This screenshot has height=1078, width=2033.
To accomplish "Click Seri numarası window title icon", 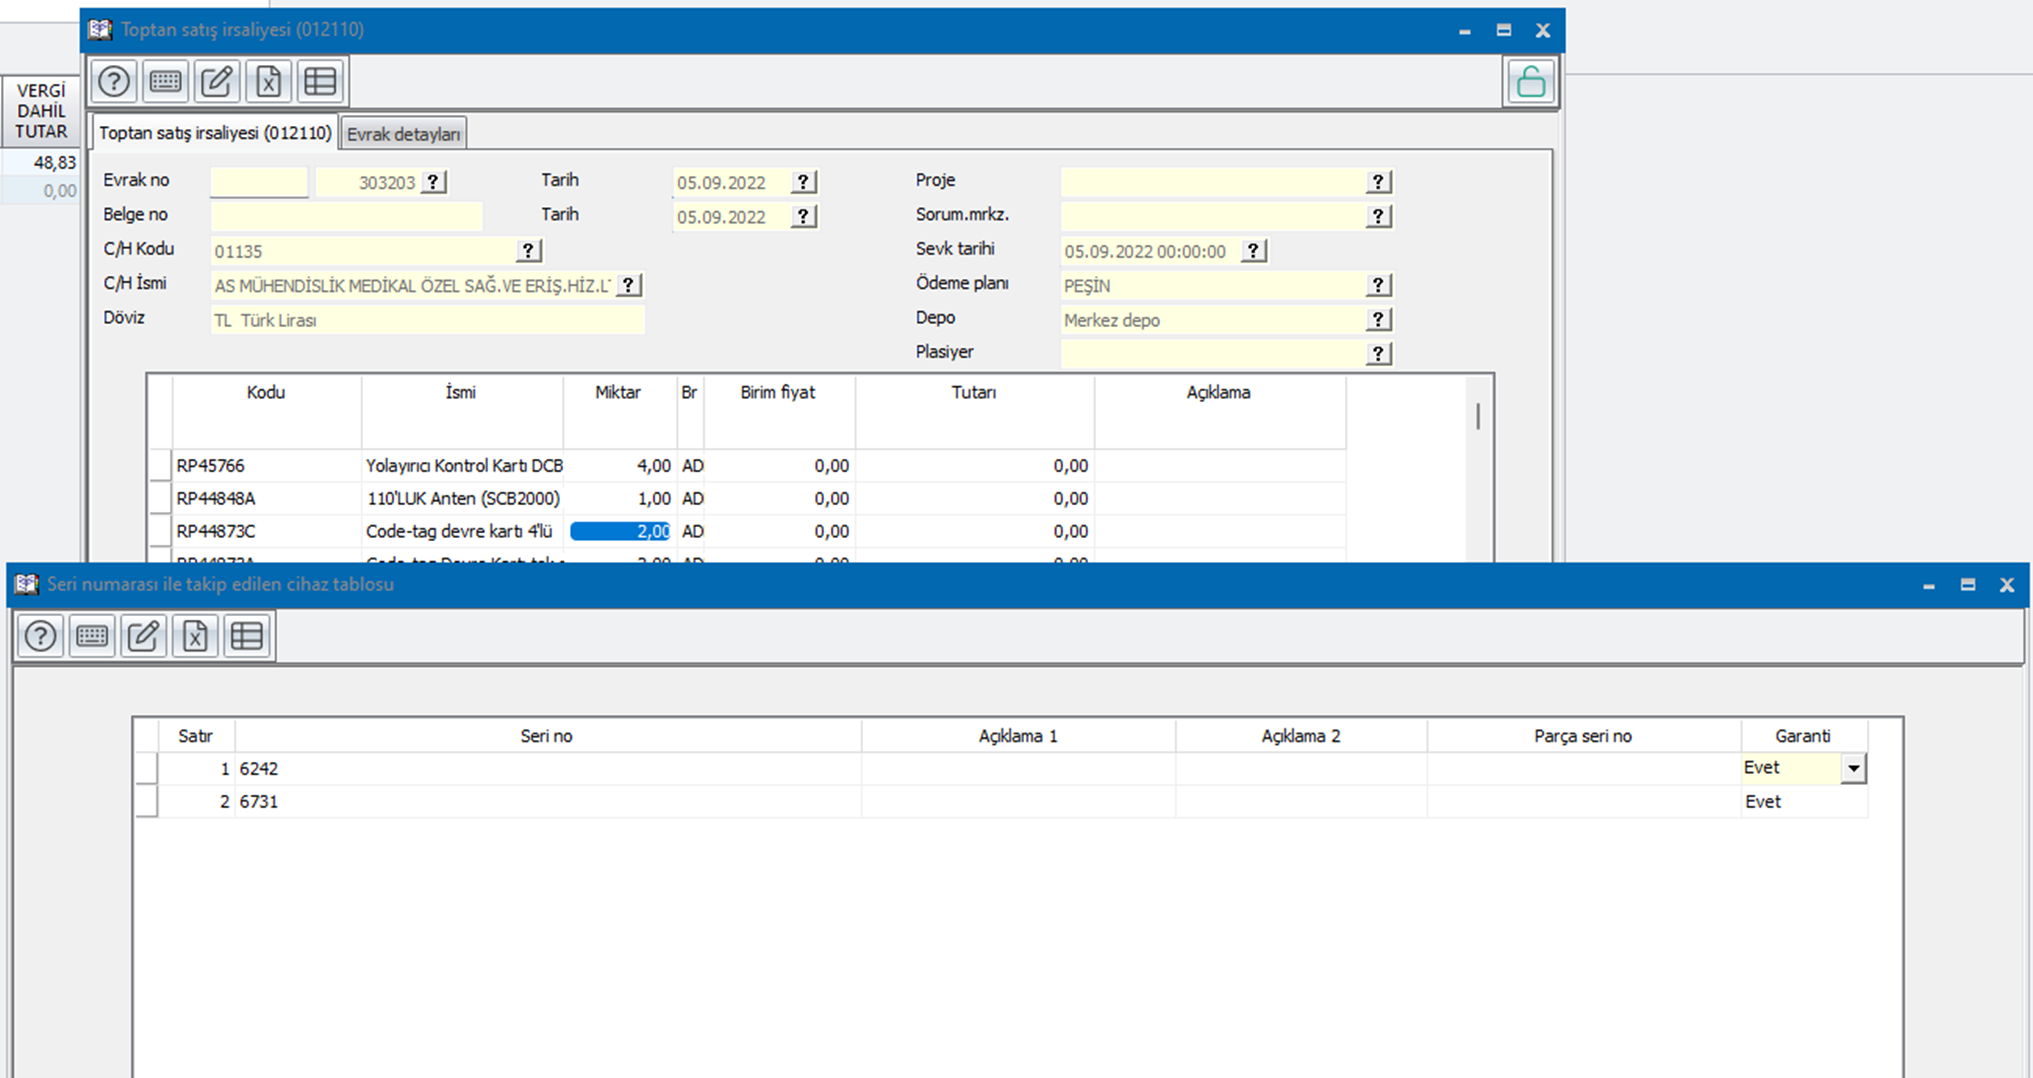I will [27, 584].
